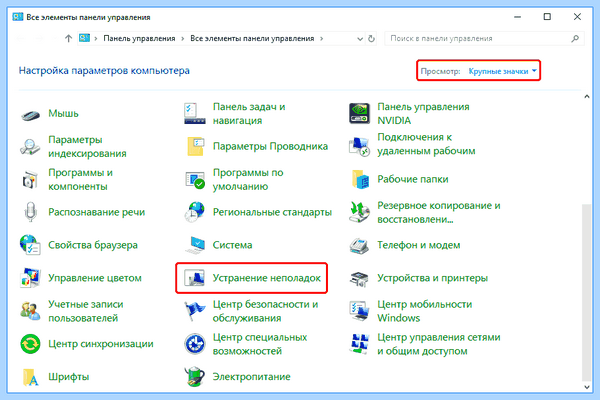The width and height of the screenshot is (600, 400).
Task: Click the control panel icon in address bar
Action: coord(85,38)
